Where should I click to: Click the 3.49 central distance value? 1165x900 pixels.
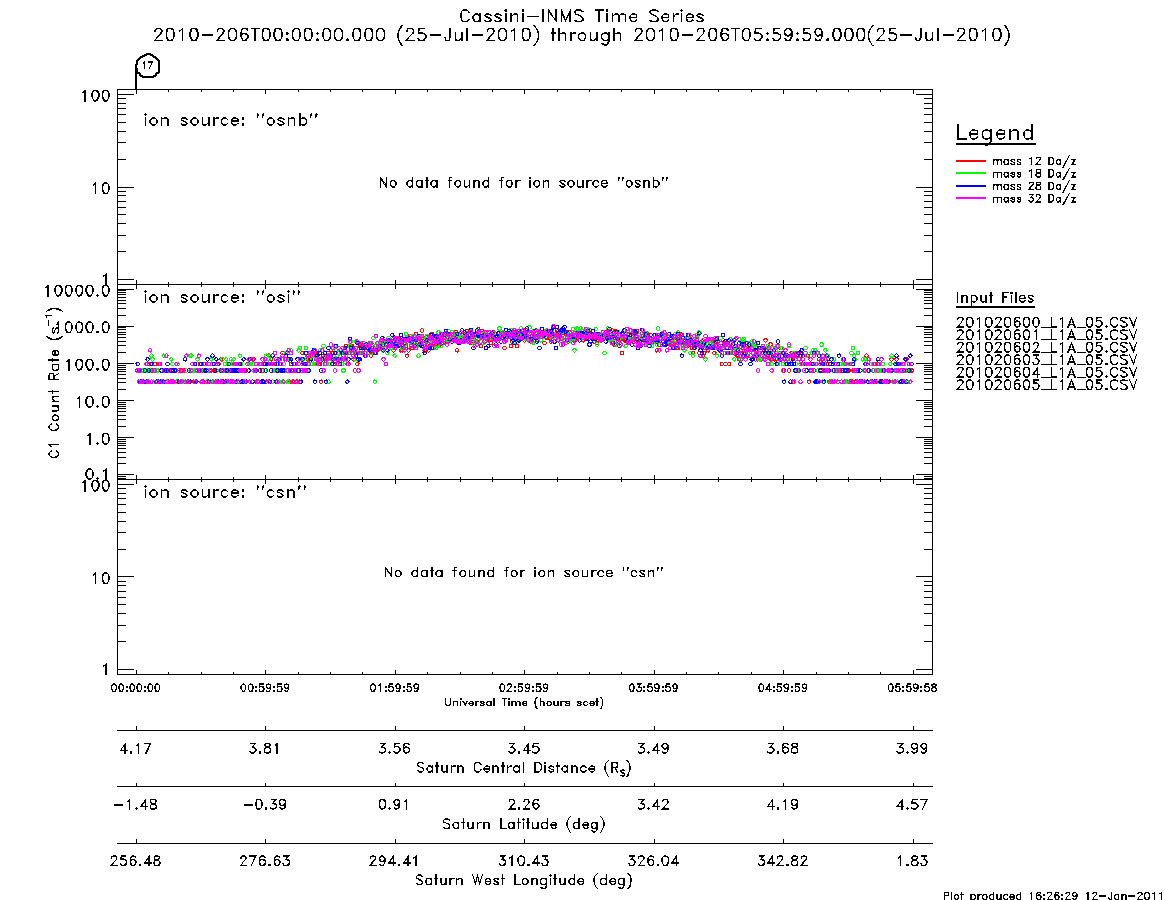pos(653,748)
